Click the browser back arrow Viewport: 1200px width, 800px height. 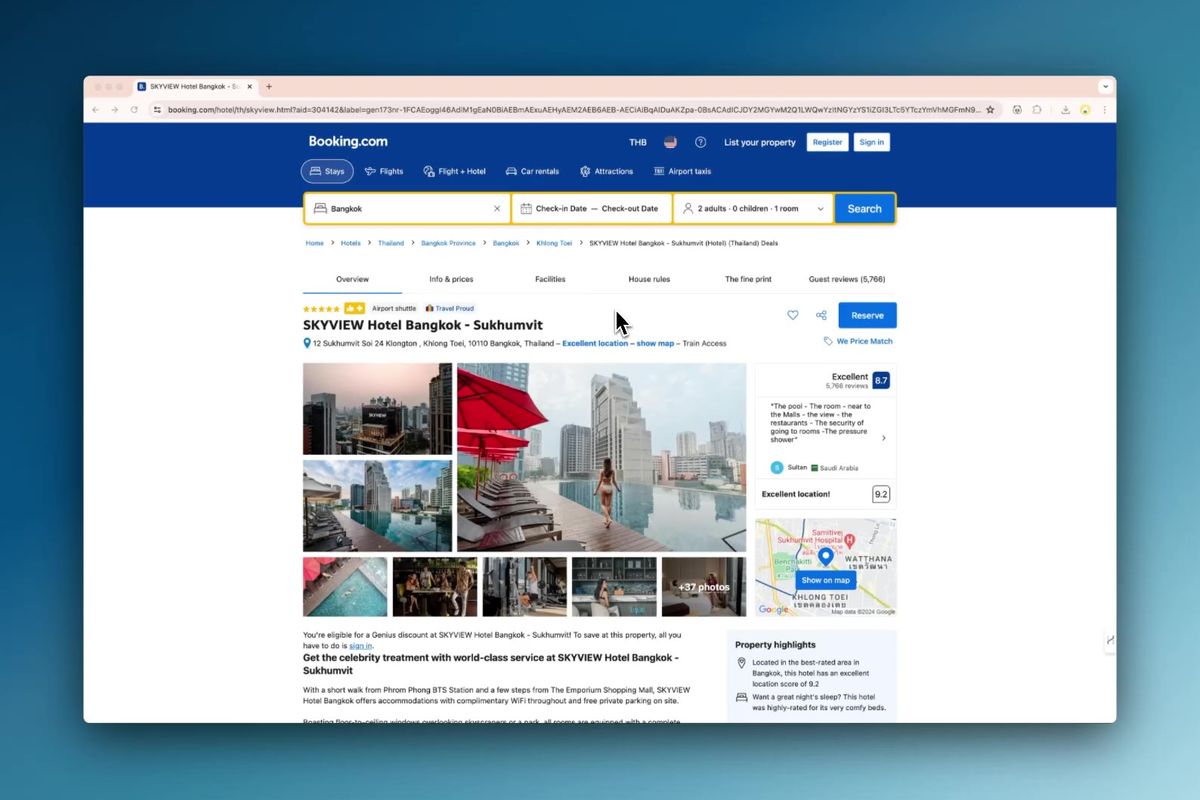(x=96, y=110)
